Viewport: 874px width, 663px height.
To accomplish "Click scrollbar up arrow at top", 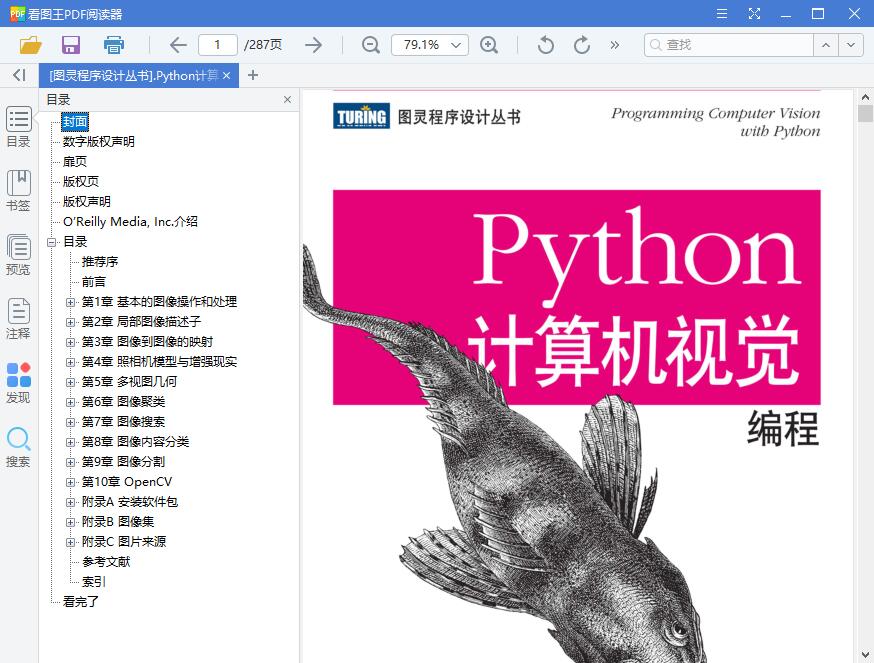I will point(865,97).
